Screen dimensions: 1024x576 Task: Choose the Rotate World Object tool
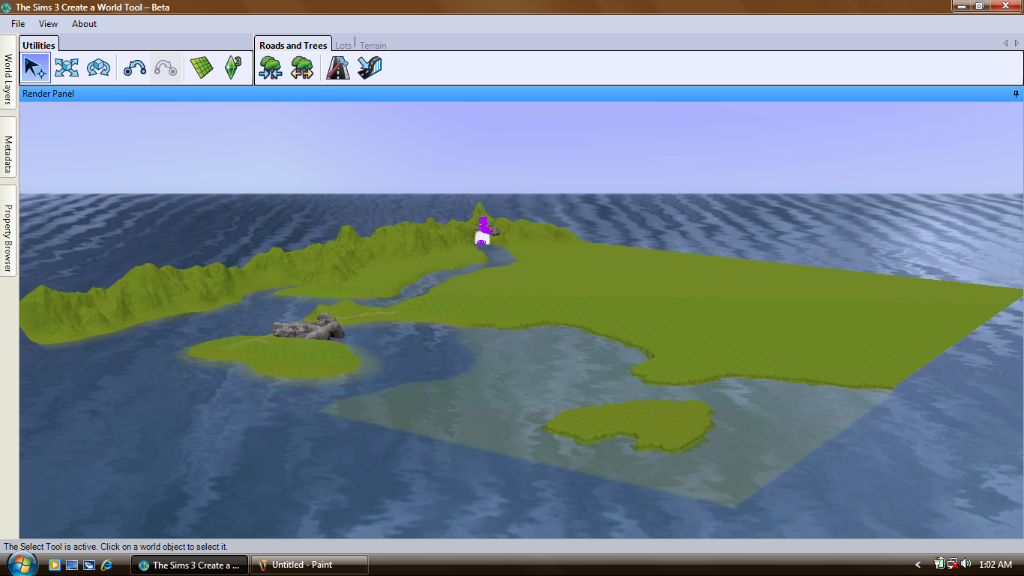coord(99,68)
